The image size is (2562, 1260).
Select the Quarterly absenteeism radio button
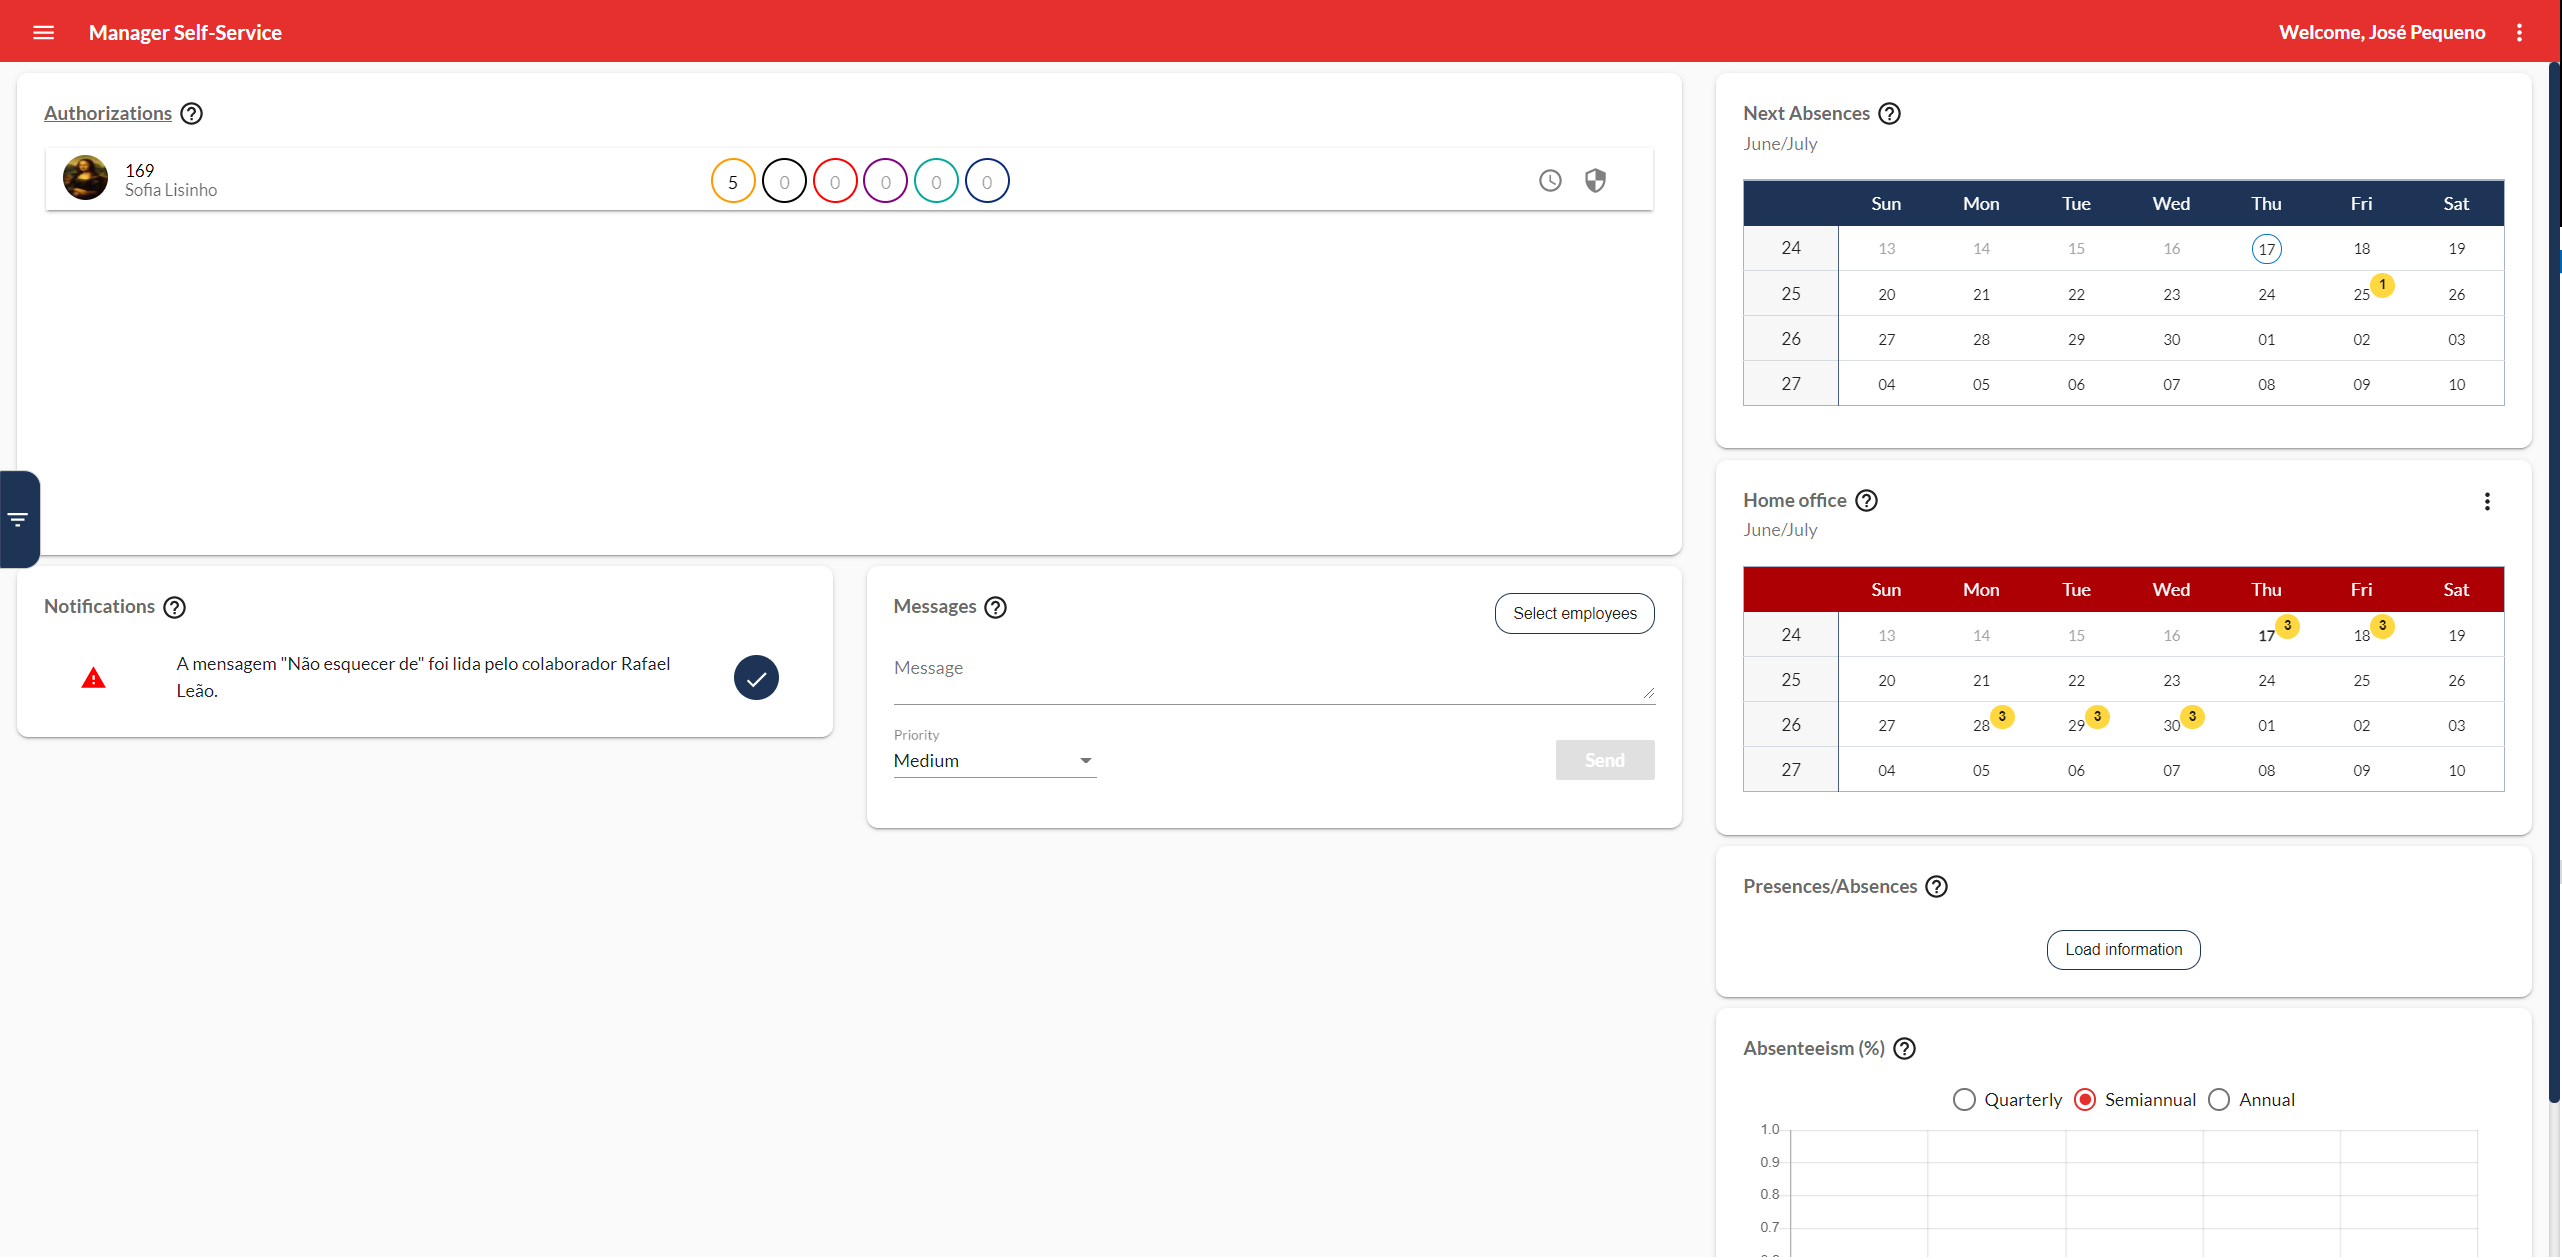1964,1099
